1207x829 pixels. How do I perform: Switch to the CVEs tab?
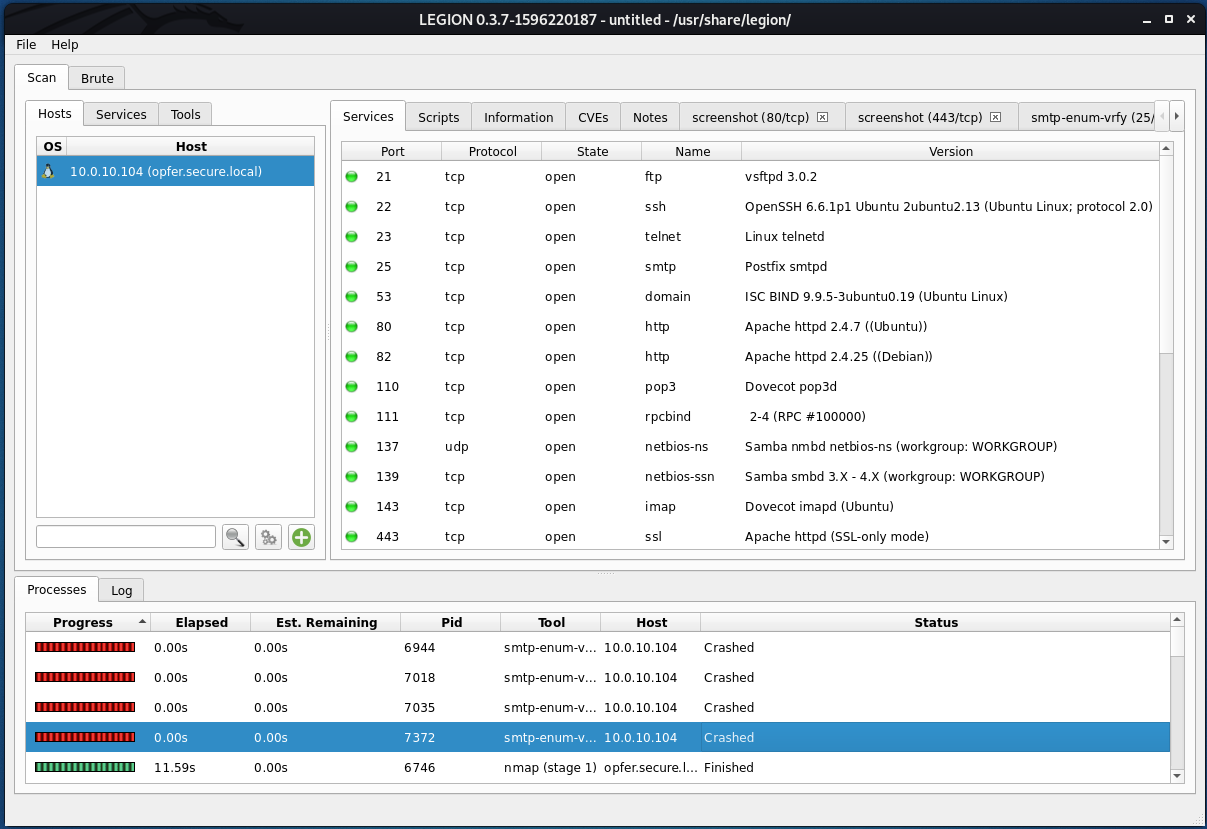pos(593,117)
